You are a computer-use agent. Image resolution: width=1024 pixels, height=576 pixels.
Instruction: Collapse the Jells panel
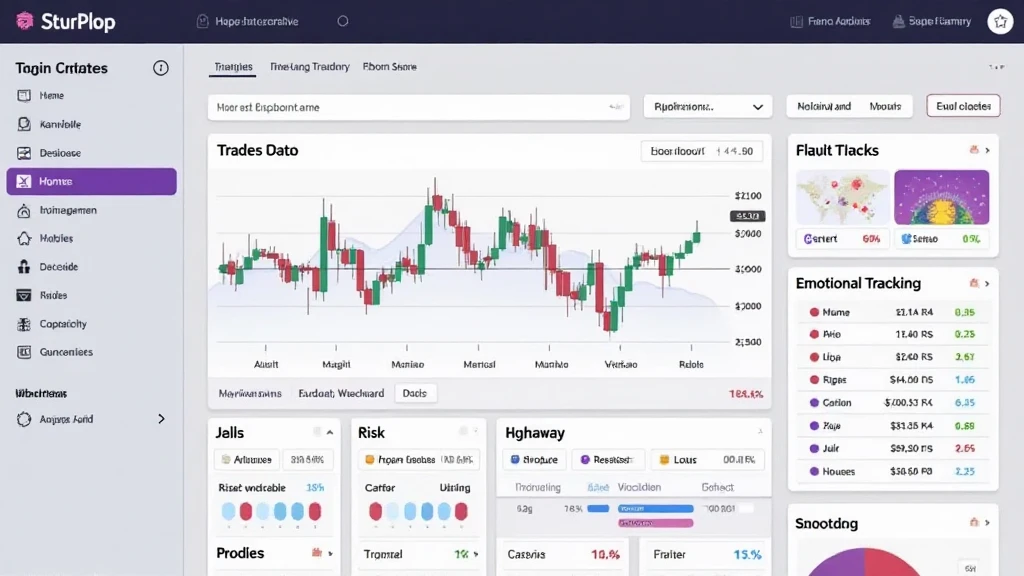tap(330, 432)
